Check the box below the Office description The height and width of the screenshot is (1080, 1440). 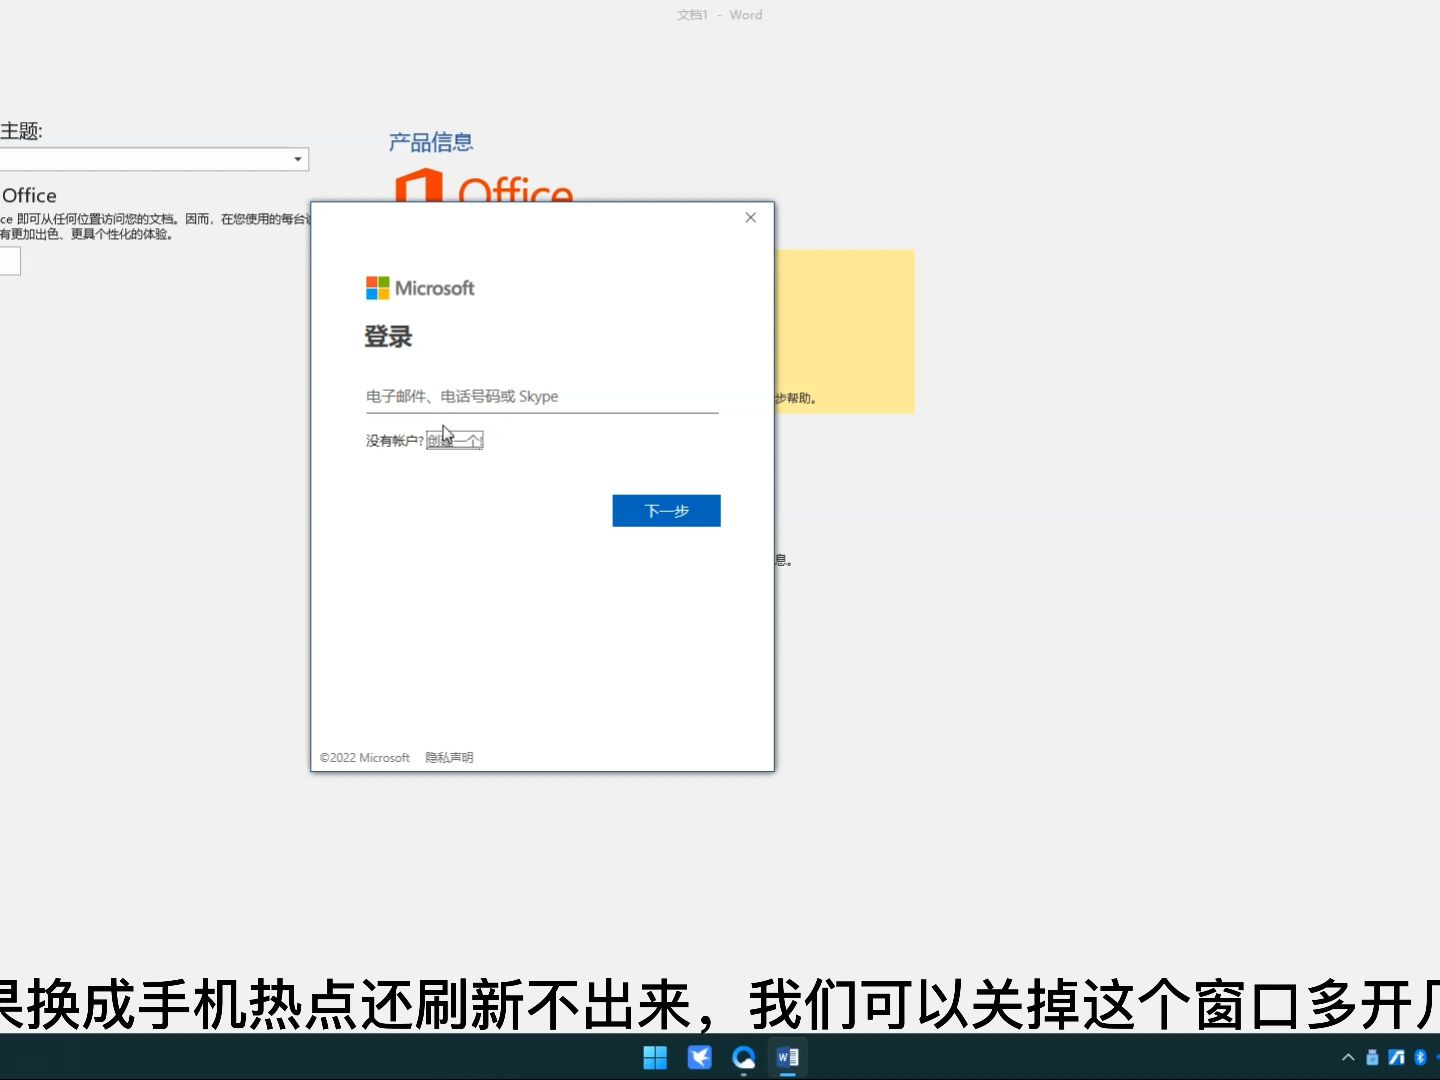[8, 260]
